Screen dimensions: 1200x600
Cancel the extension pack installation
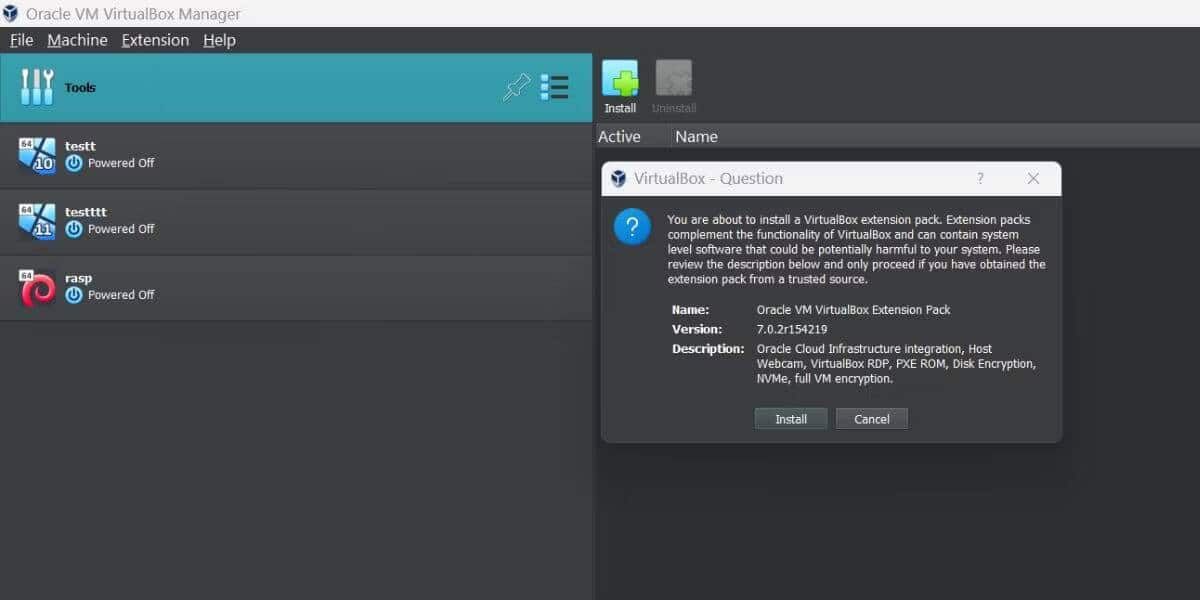click(871, 418)
